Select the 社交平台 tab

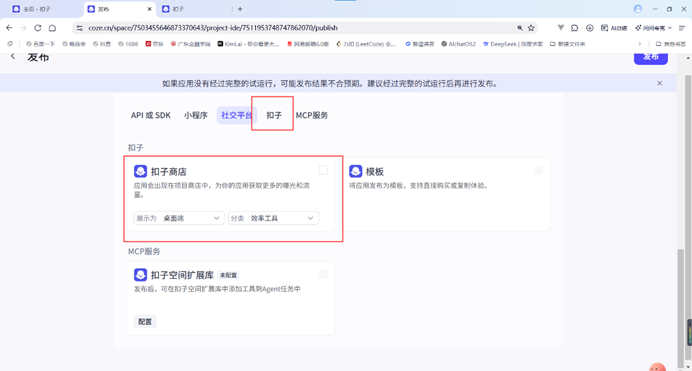[237, 115]
